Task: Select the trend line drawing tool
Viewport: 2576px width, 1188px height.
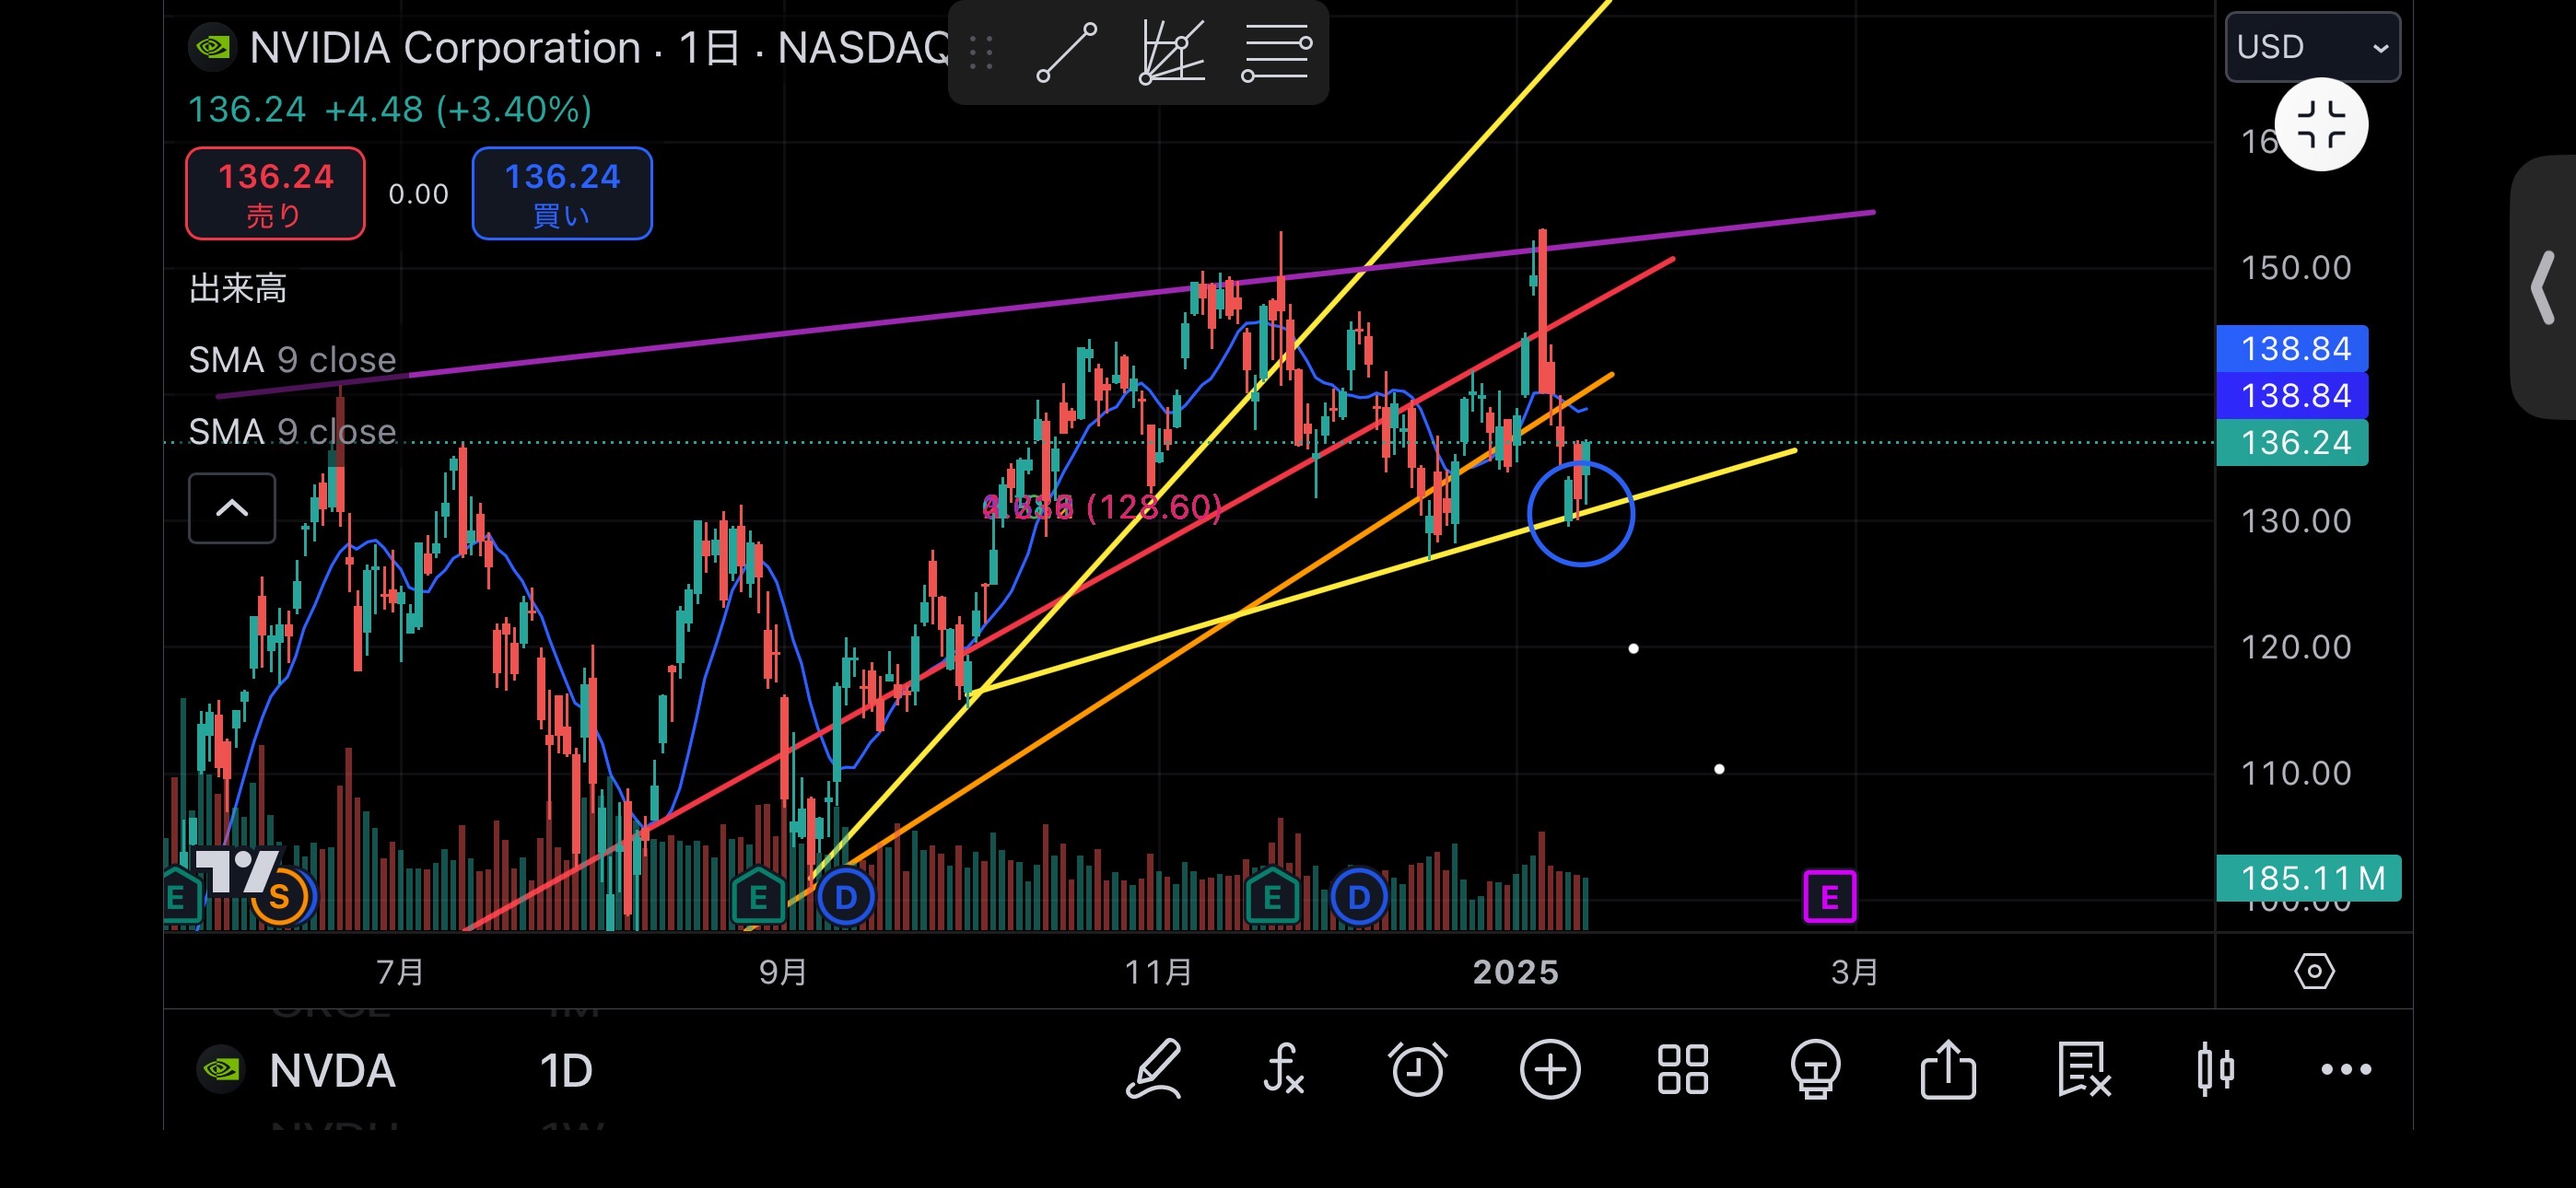Action: click(1067, 52)
